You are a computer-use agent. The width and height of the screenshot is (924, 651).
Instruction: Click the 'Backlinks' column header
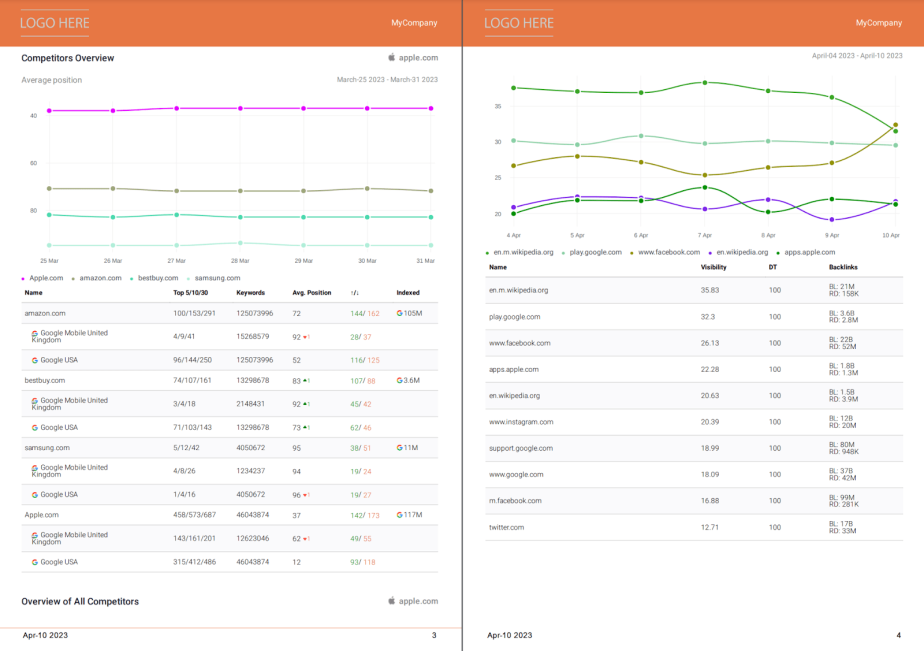tap(843, 267)
